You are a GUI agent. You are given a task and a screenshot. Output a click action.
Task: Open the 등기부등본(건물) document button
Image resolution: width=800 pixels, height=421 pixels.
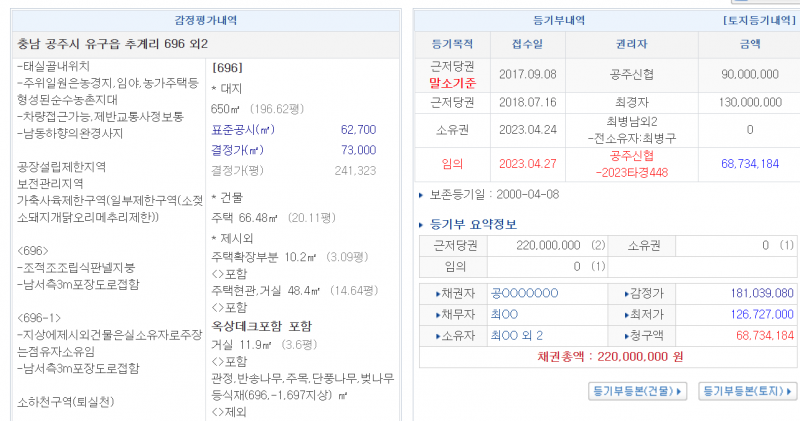[637, 391]
